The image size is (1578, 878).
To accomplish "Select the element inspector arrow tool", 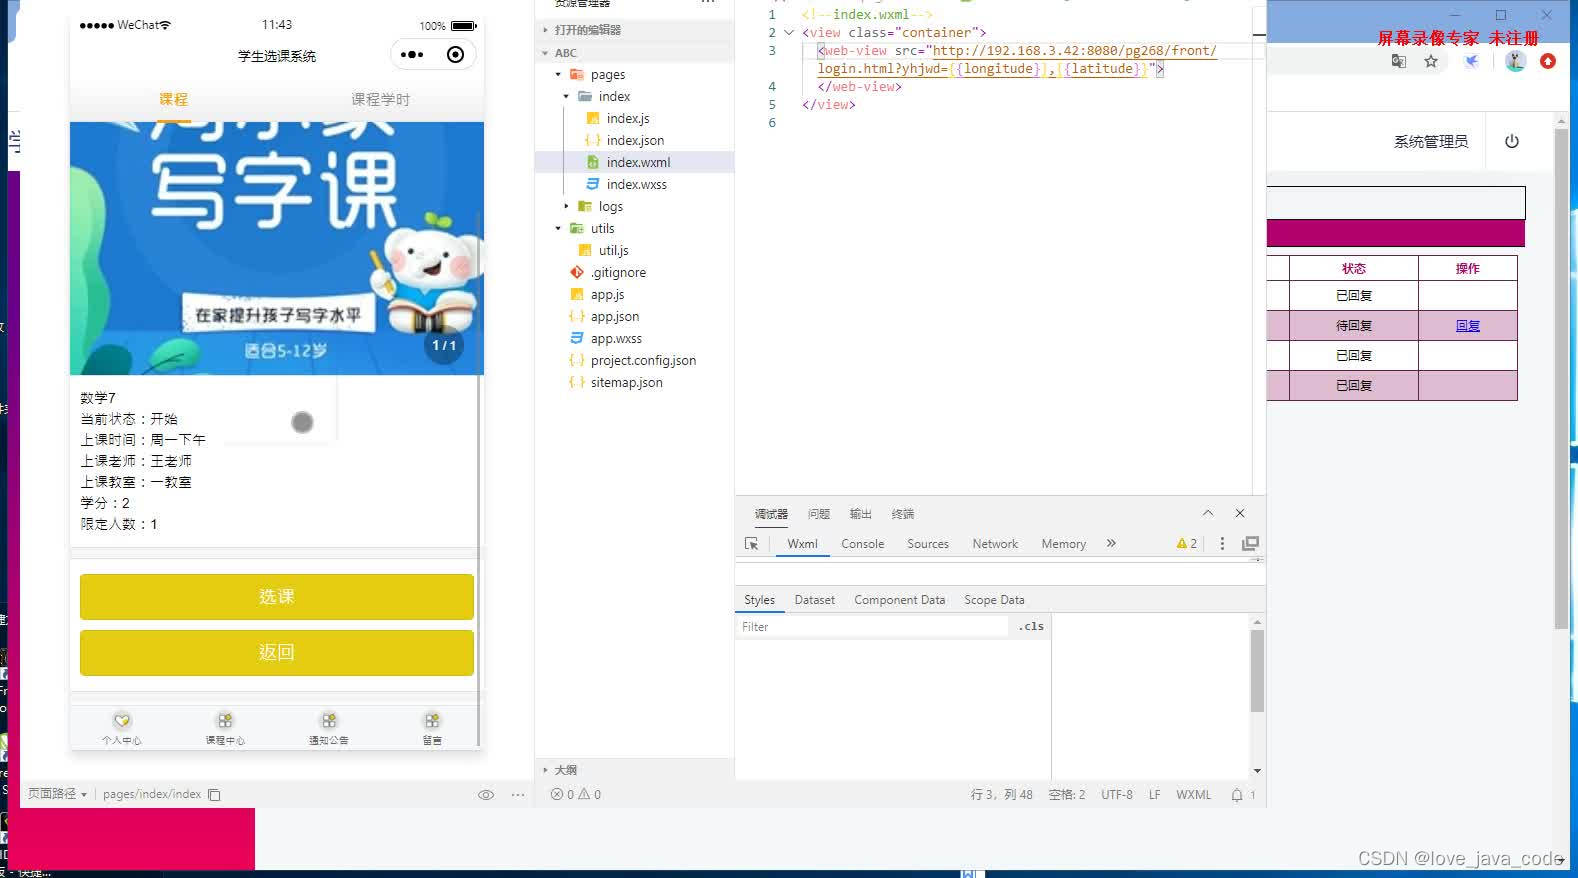I will (752, 544).
